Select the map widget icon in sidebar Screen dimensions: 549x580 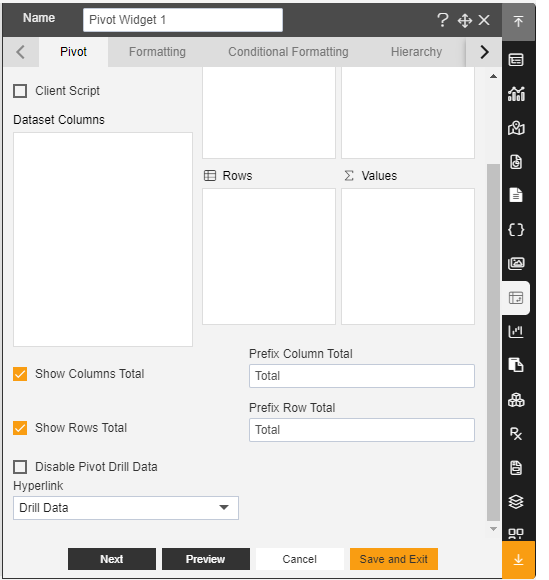[516, 128]
